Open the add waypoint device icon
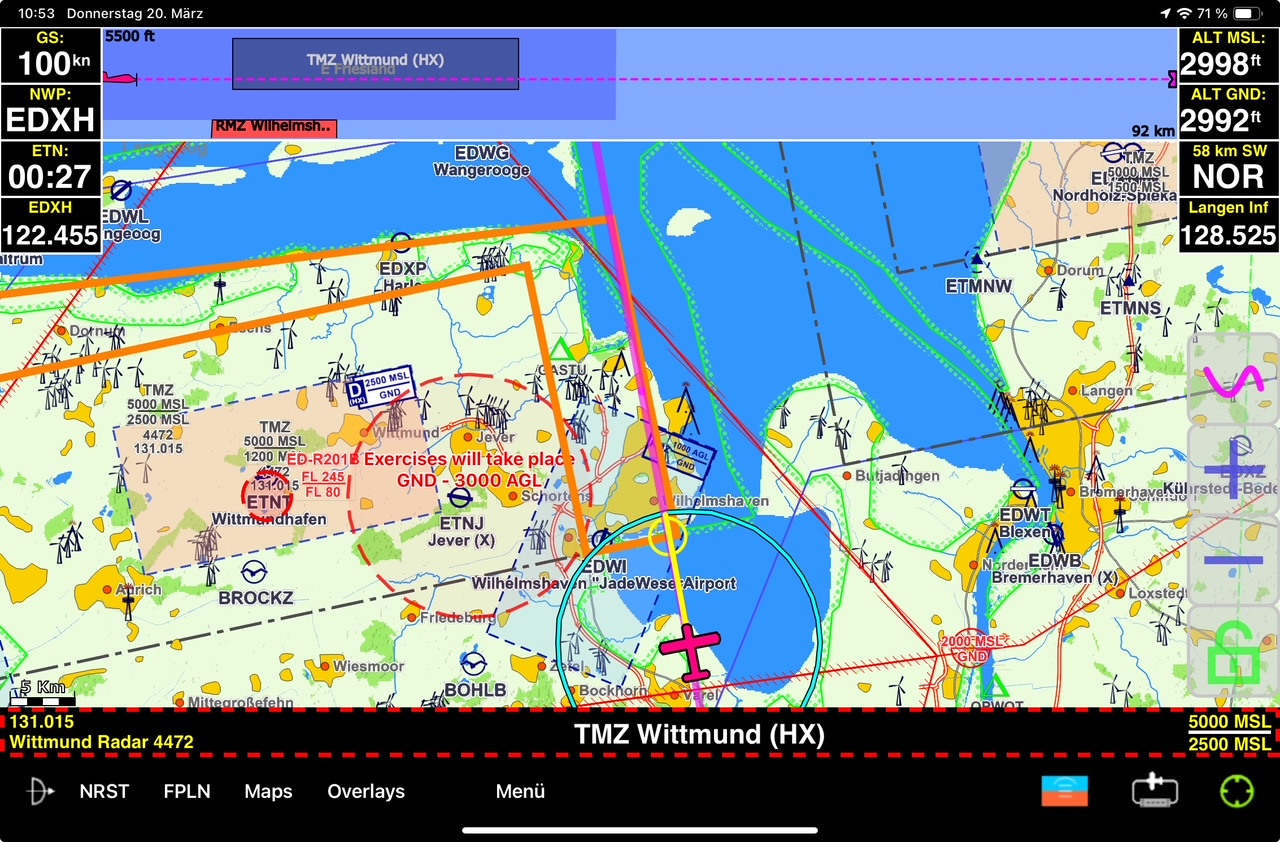The image size is (1280, 842). point(1155,791)
